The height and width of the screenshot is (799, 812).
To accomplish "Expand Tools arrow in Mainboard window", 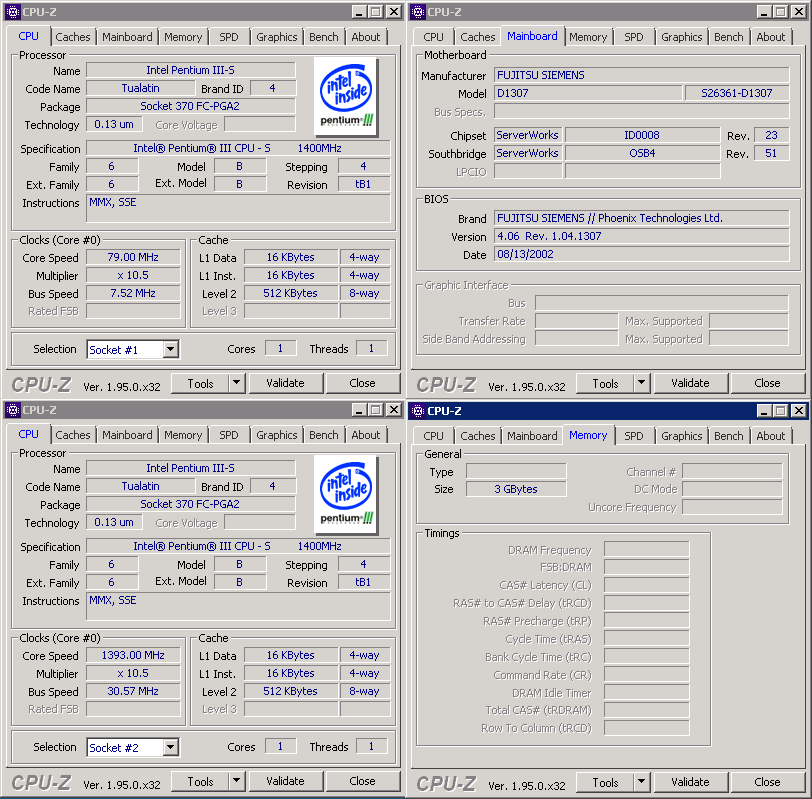I will pyautogui.click(x=642, y=383).
